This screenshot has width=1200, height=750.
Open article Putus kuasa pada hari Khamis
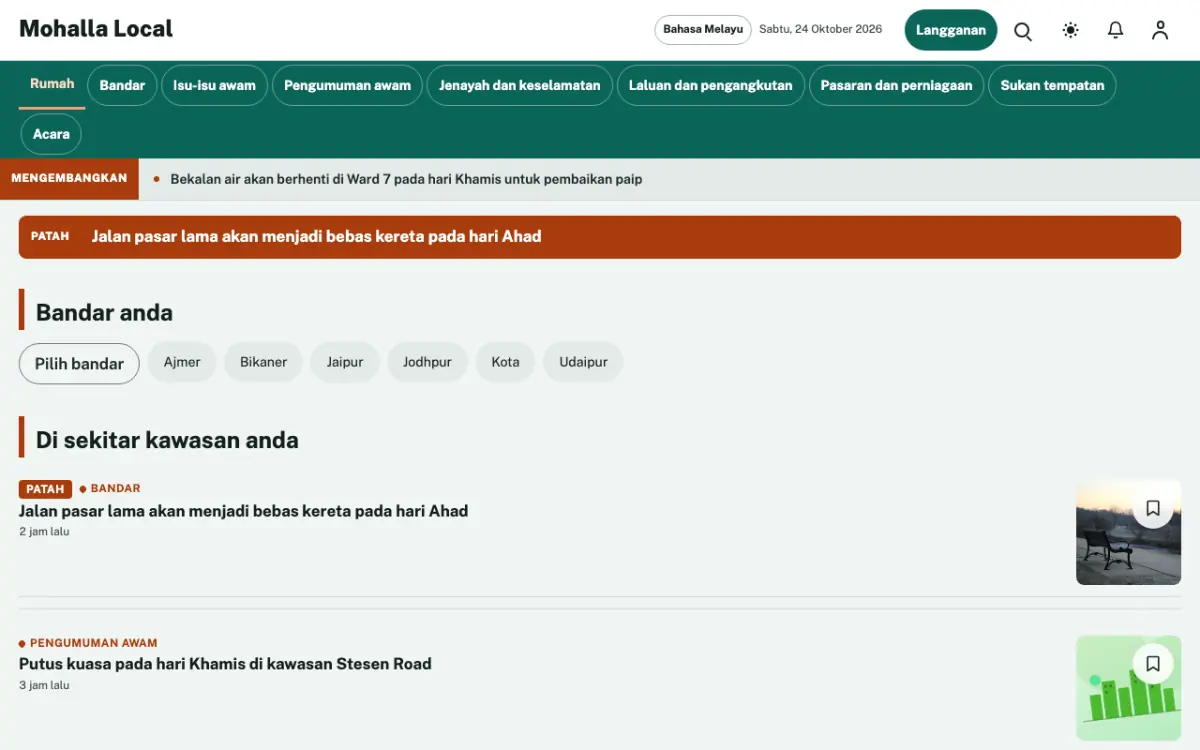pos(225,664)
